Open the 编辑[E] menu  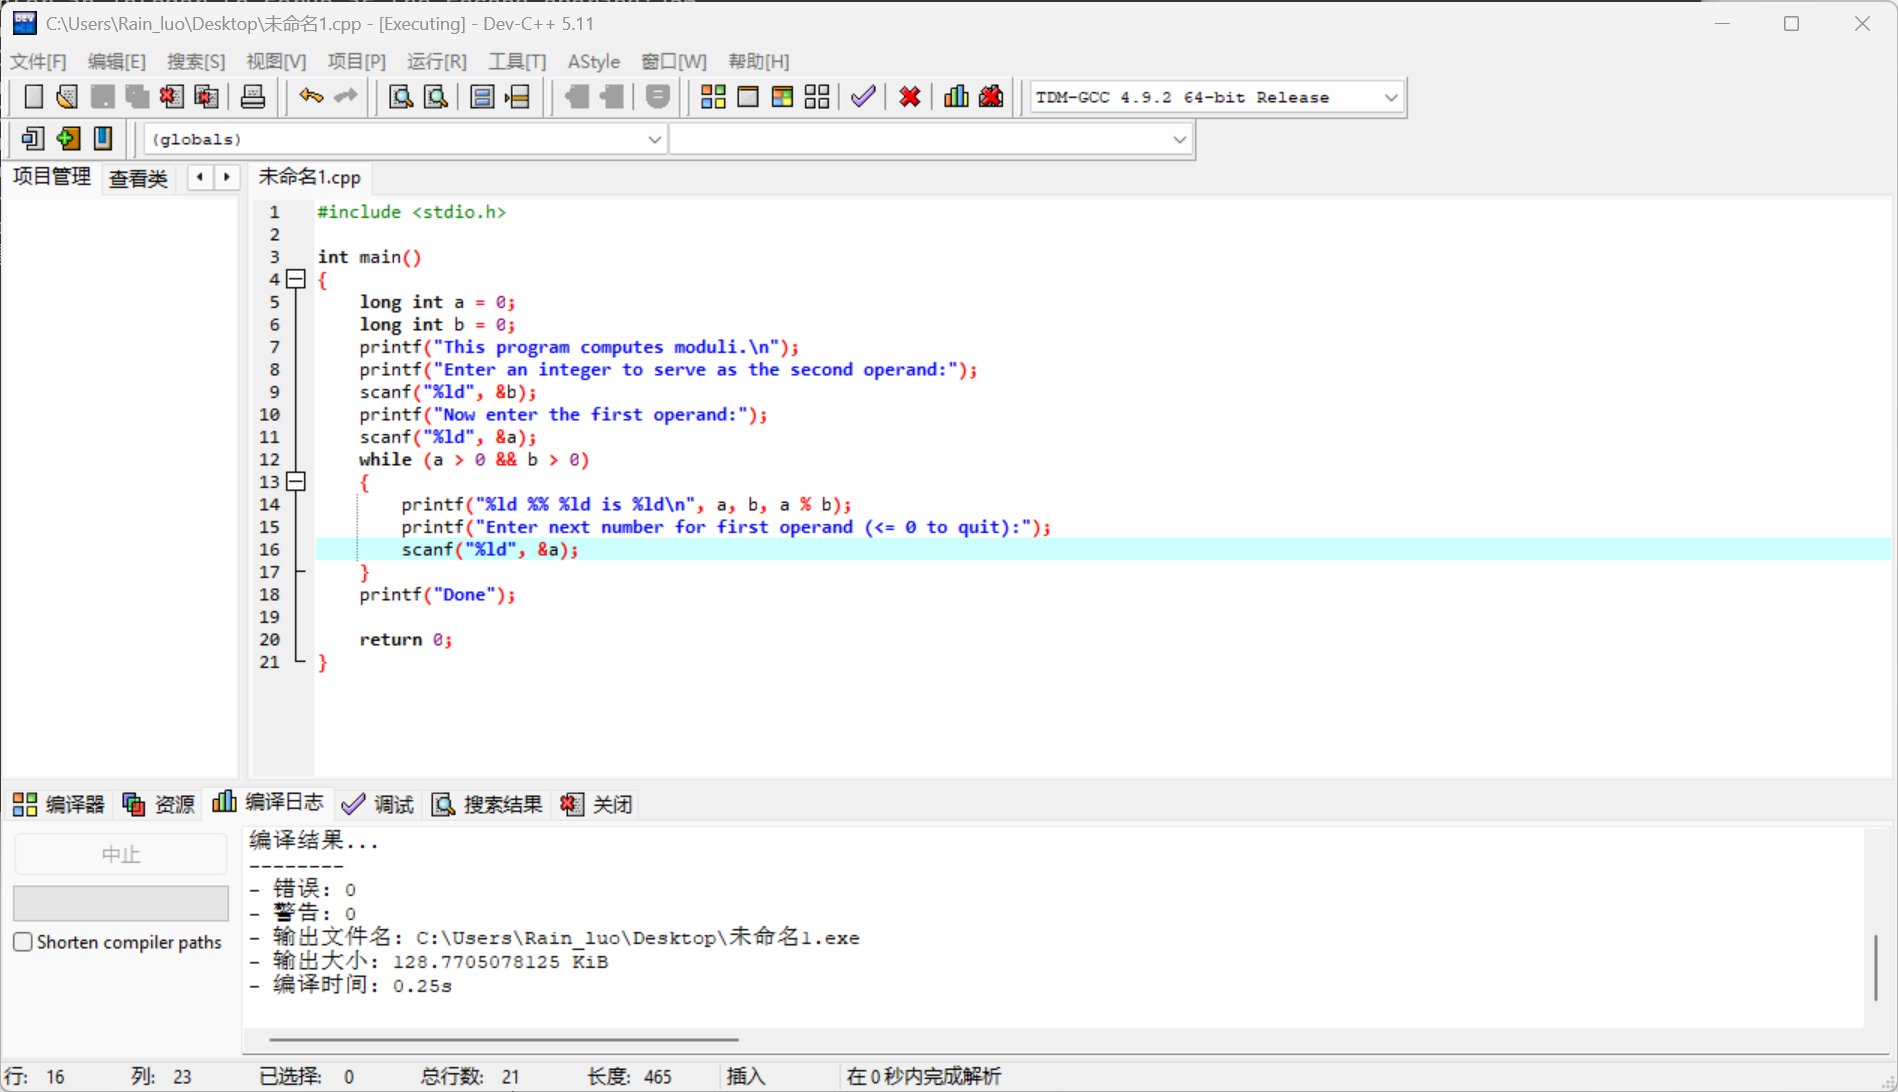pyautogui.click(x=116, y=61)
